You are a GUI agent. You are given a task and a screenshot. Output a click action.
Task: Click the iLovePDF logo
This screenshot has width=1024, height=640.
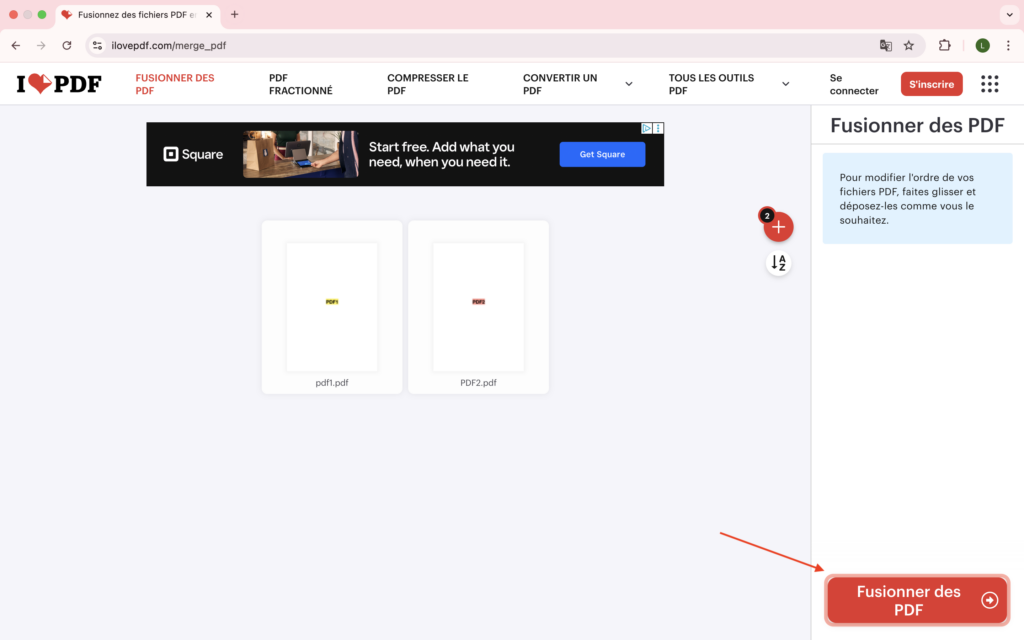(59, 84)
